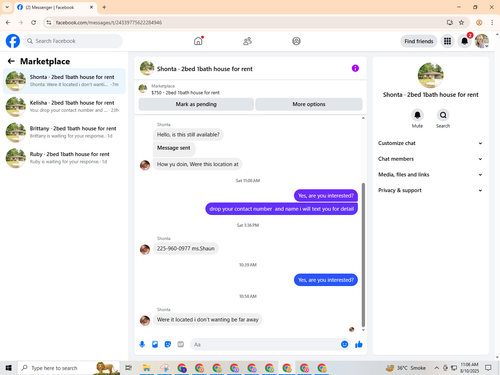Open Shonta conversation in the list
The height and width of the screenshot is (375, 500).
[x=64, y=81]
